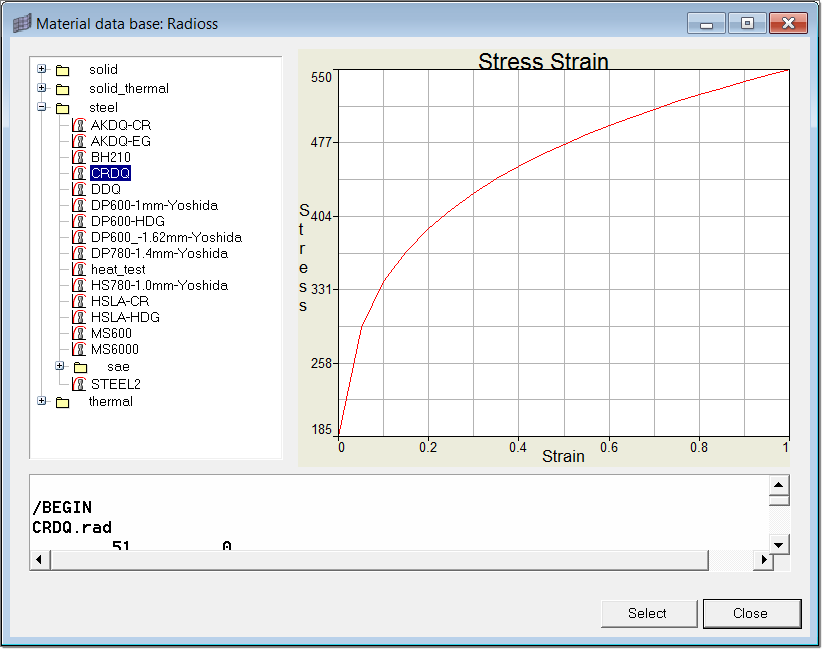Click the STEEL2 material icon
This screenshot has height=650, width=823.
pos(79,383)
